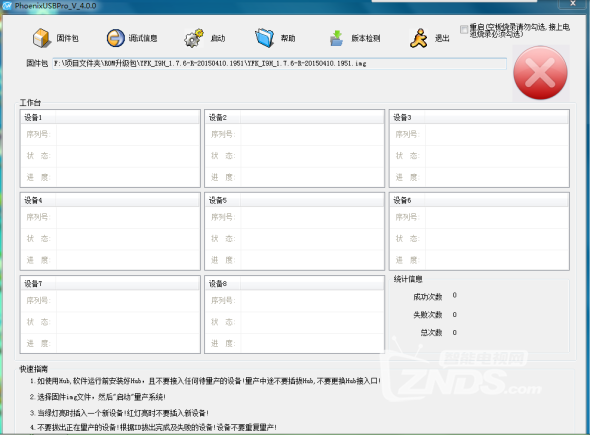
Task: Click quick guide step 2 about img file
Action: (x=97, y=397)
